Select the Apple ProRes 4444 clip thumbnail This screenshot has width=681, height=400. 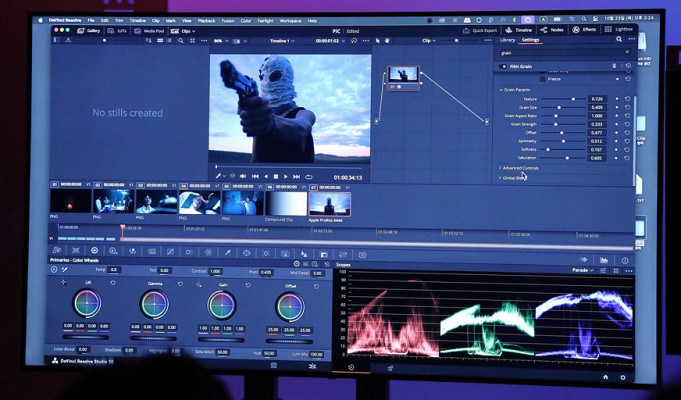coord(328,203)
